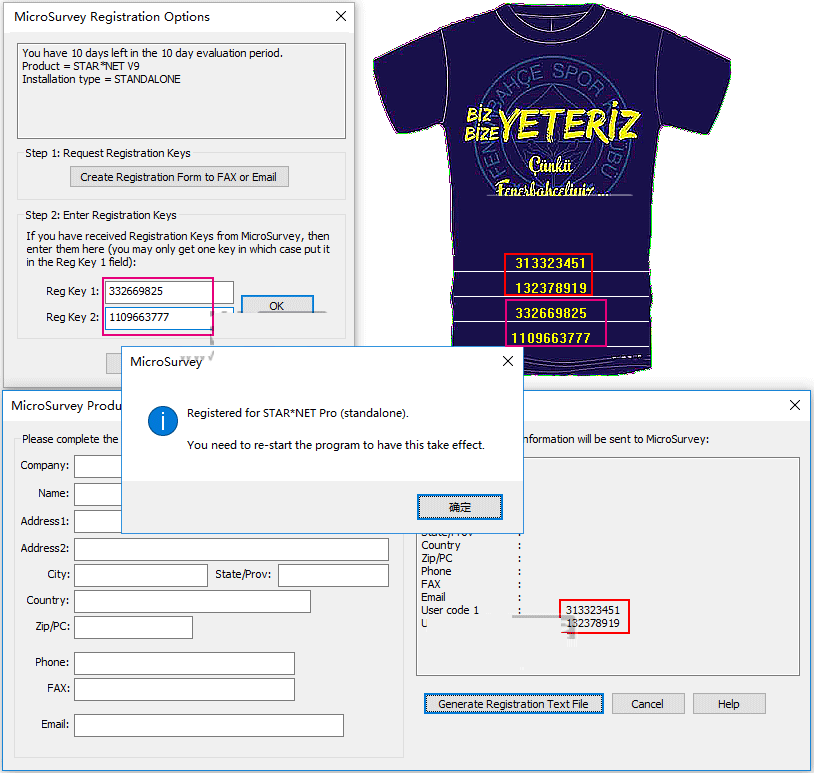Click 'Installation type = STANDALONE' text

[101, 79]
